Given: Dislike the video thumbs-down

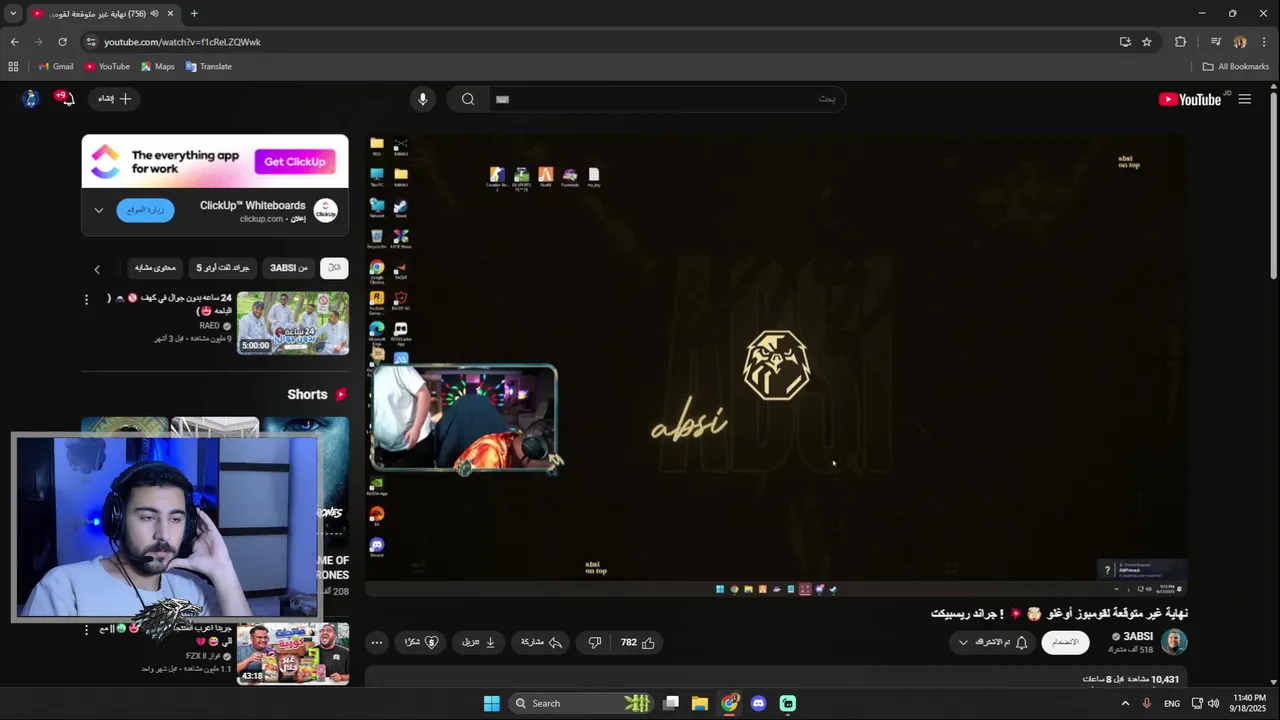Looking at the screenshot, I should (x=594, y=642).
